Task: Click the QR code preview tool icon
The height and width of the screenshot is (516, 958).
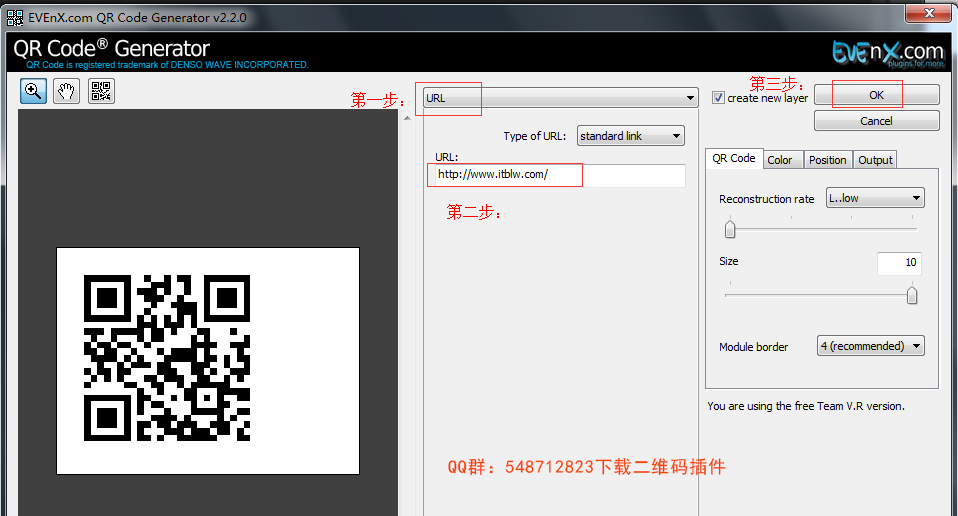Action: [x=101, y=92]
